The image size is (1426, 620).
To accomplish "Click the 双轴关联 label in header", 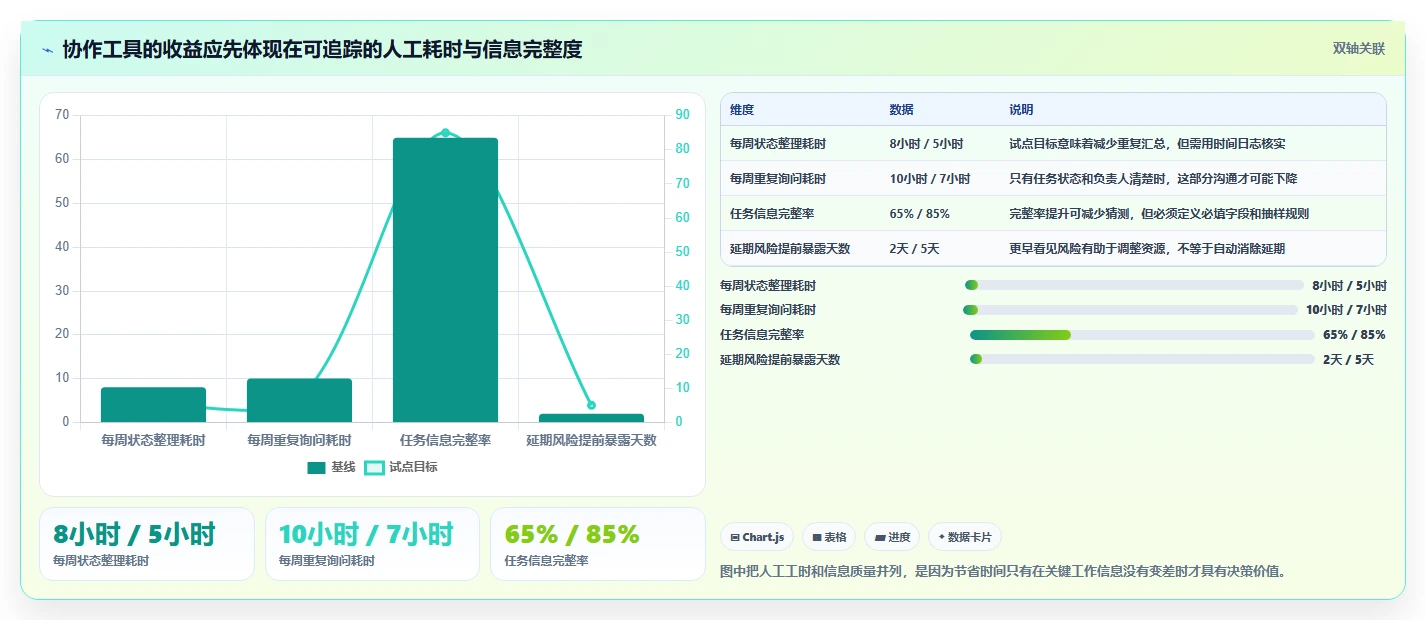I will 1358,49.
